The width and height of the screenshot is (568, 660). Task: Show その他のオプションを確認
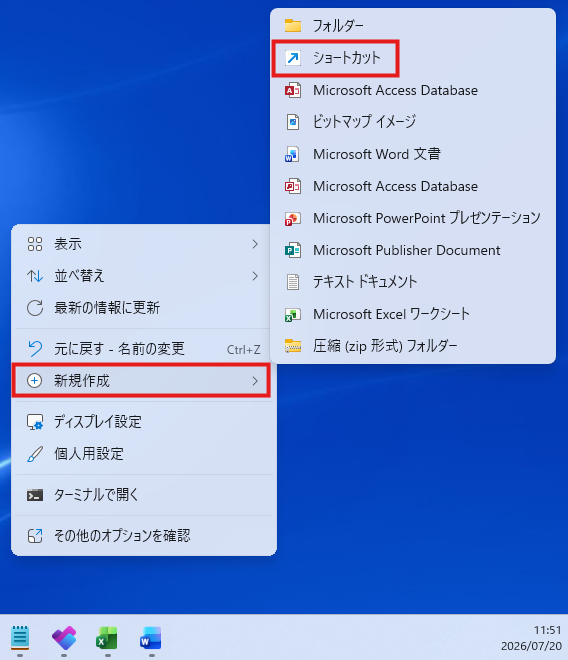(143, 535)
